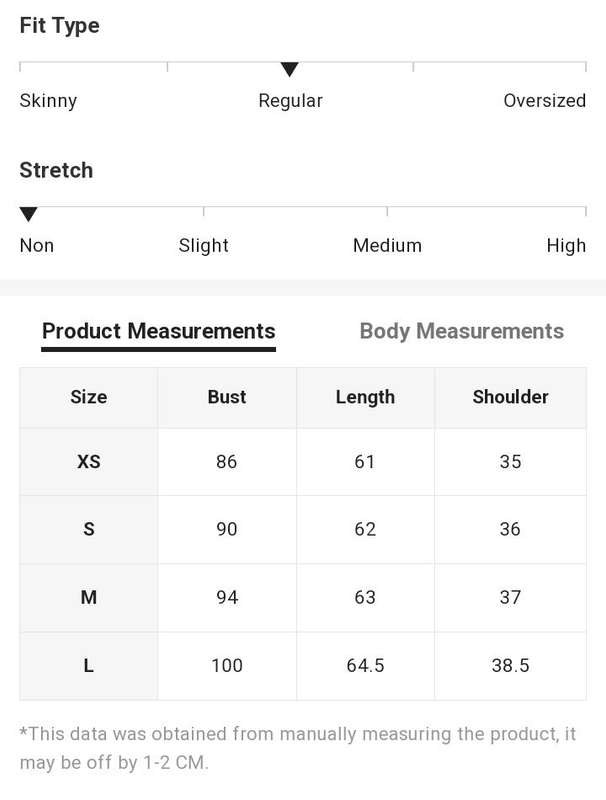
Task: Click the High stretch label
Action: [x=566, y=246]
